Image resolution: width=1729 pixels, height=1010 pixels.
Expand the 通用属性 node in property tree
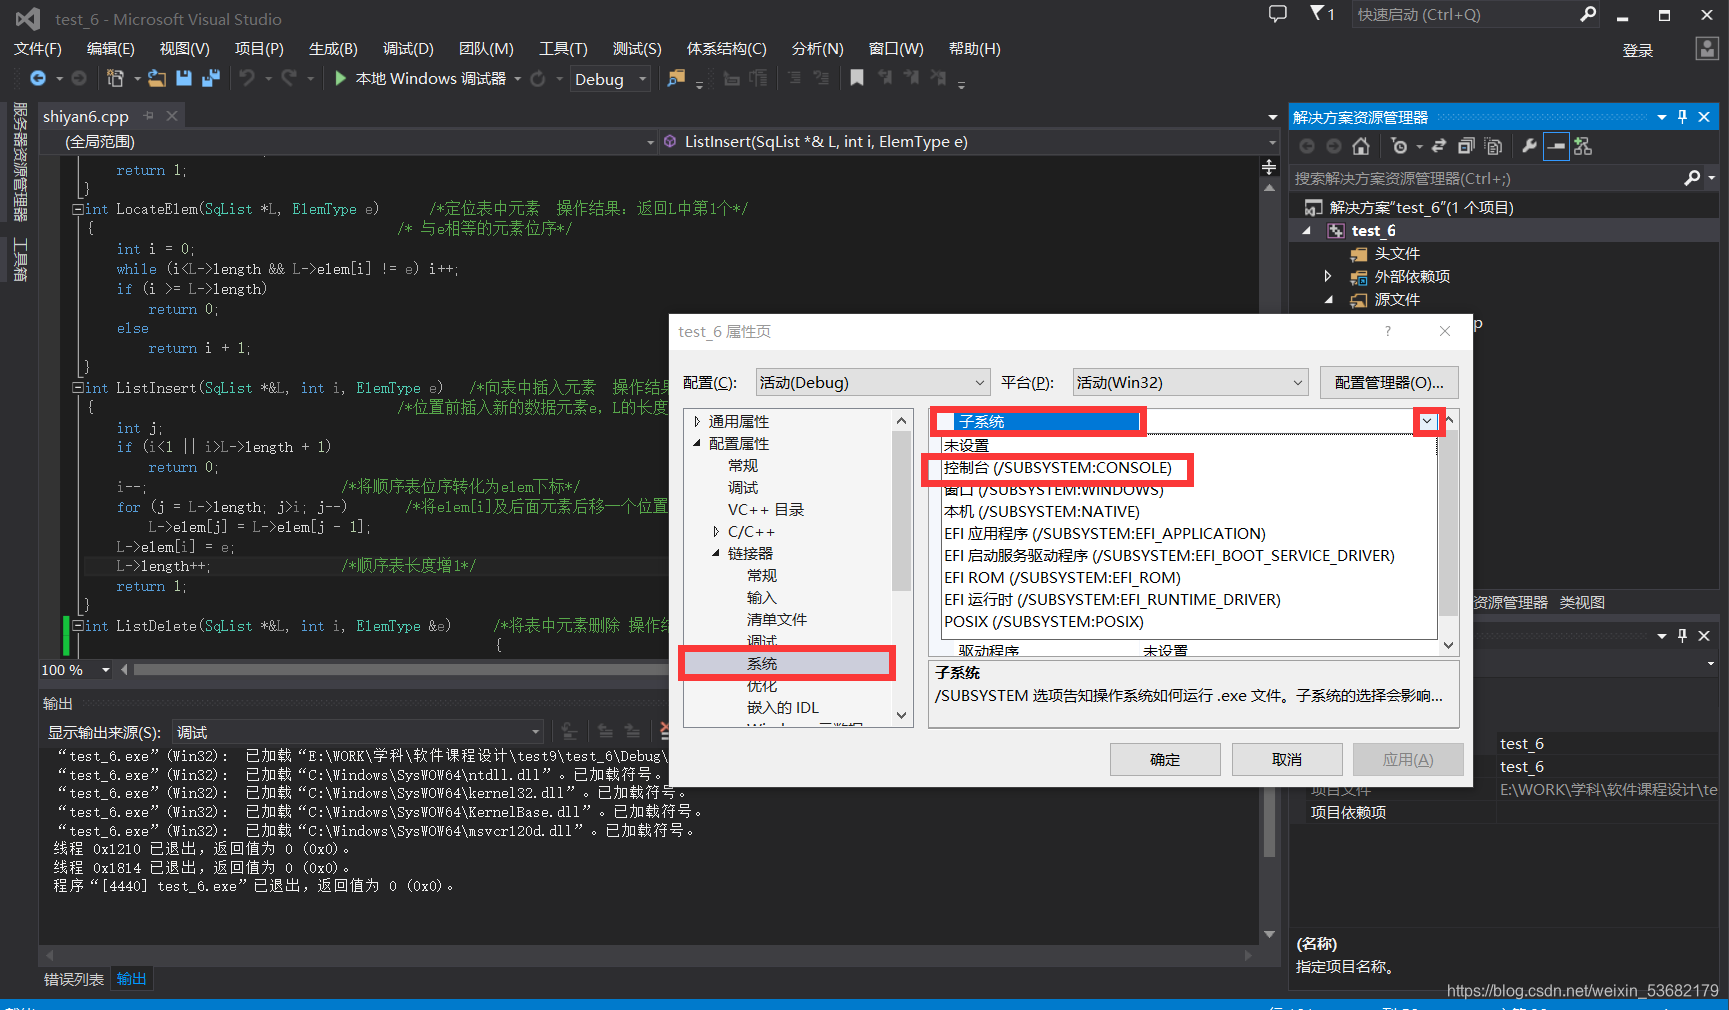[x=697, y=422]
